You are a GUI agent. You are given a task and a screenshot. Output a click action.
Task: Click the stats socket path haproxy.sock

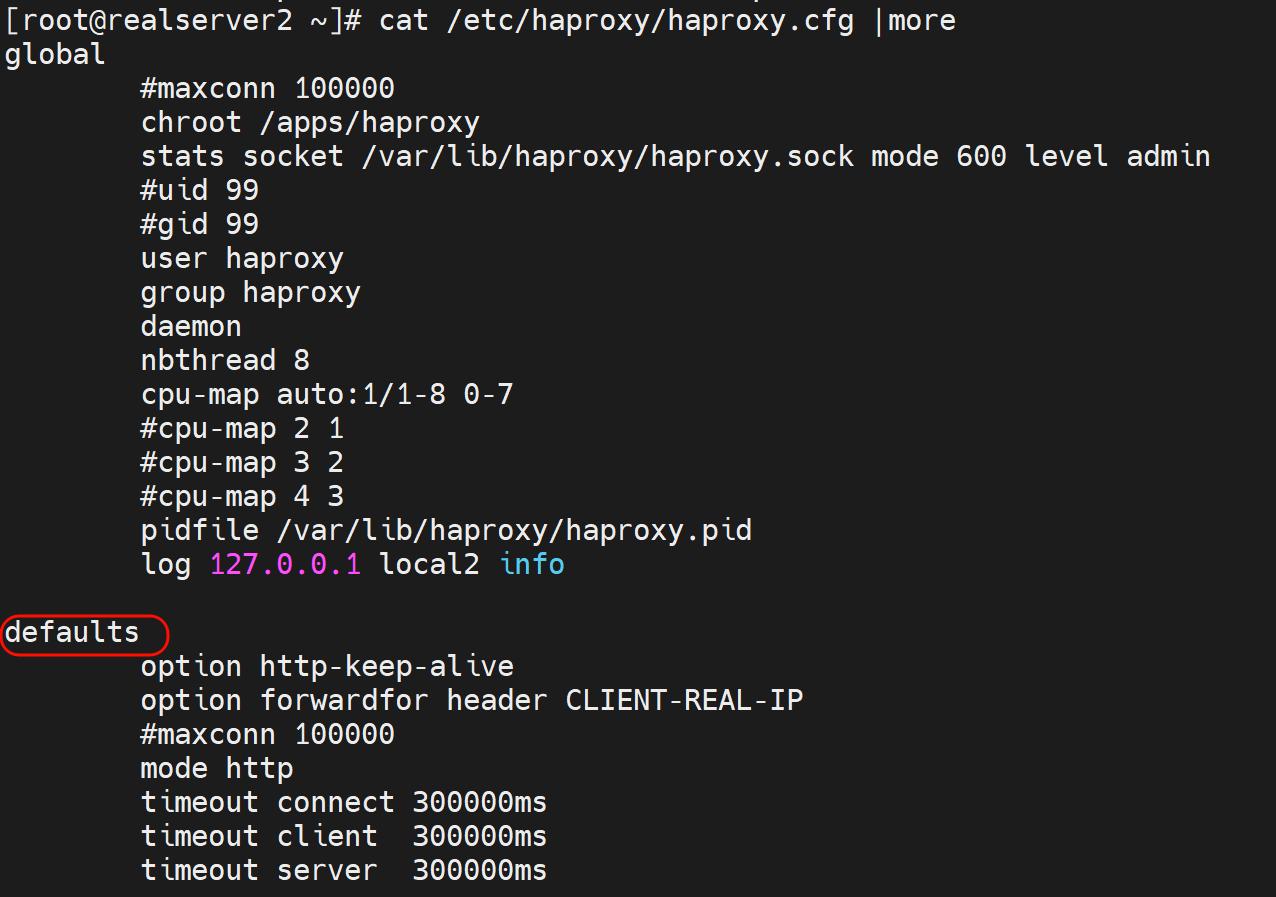(x=607, y=157)
